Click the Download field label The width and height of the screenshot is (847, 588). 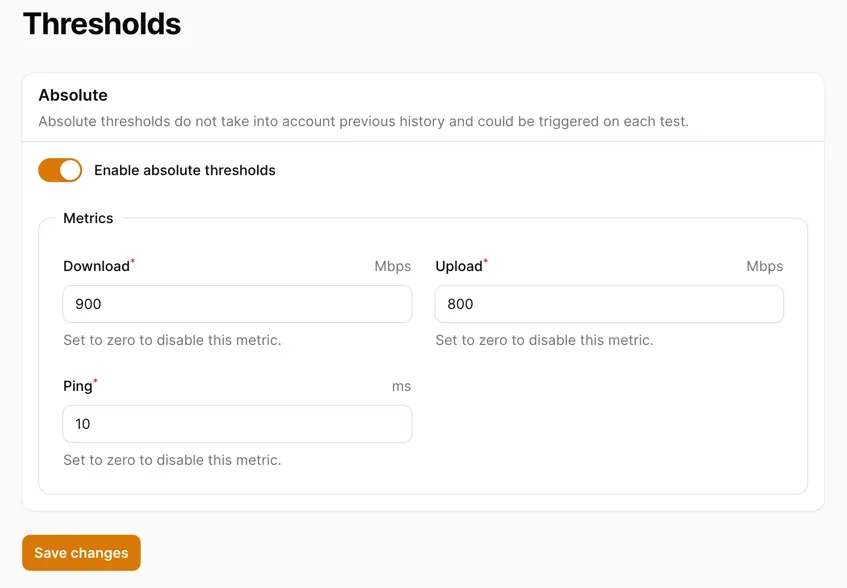coord(96,266)
